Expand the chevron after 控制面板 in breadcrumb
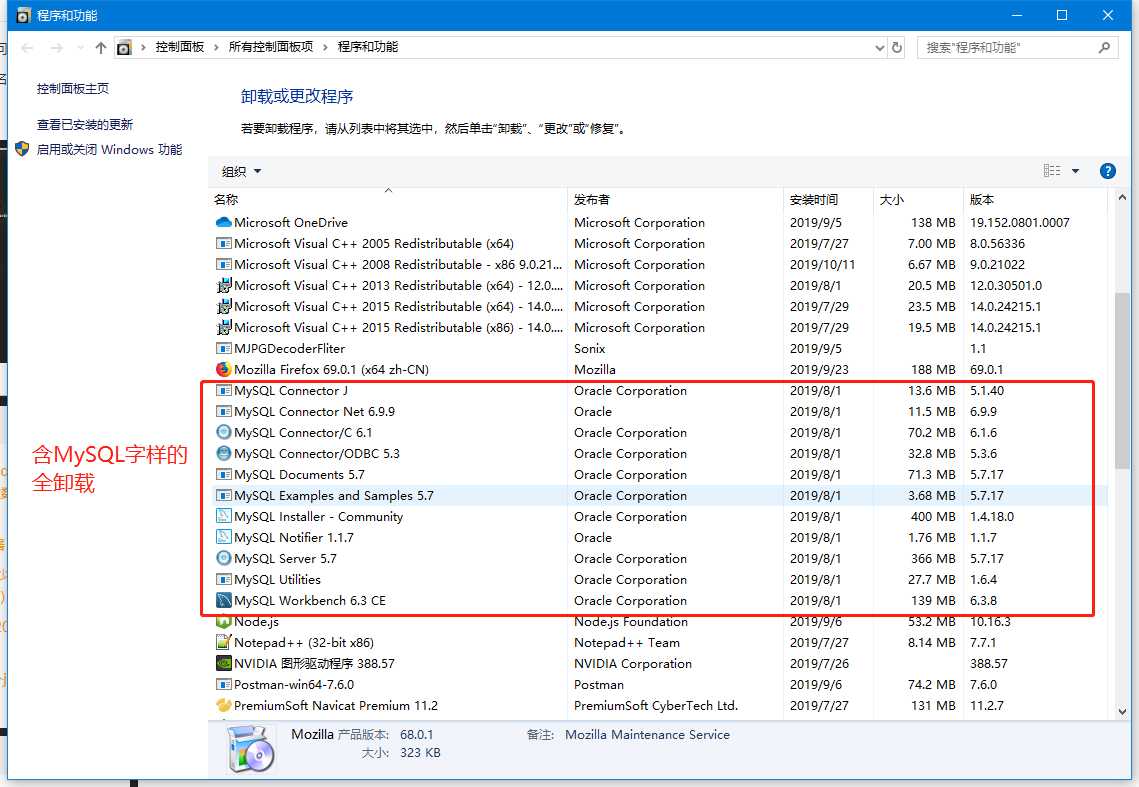Viewport: 1139px width, 787px height. pyautogui.click(x=216, y=47)
